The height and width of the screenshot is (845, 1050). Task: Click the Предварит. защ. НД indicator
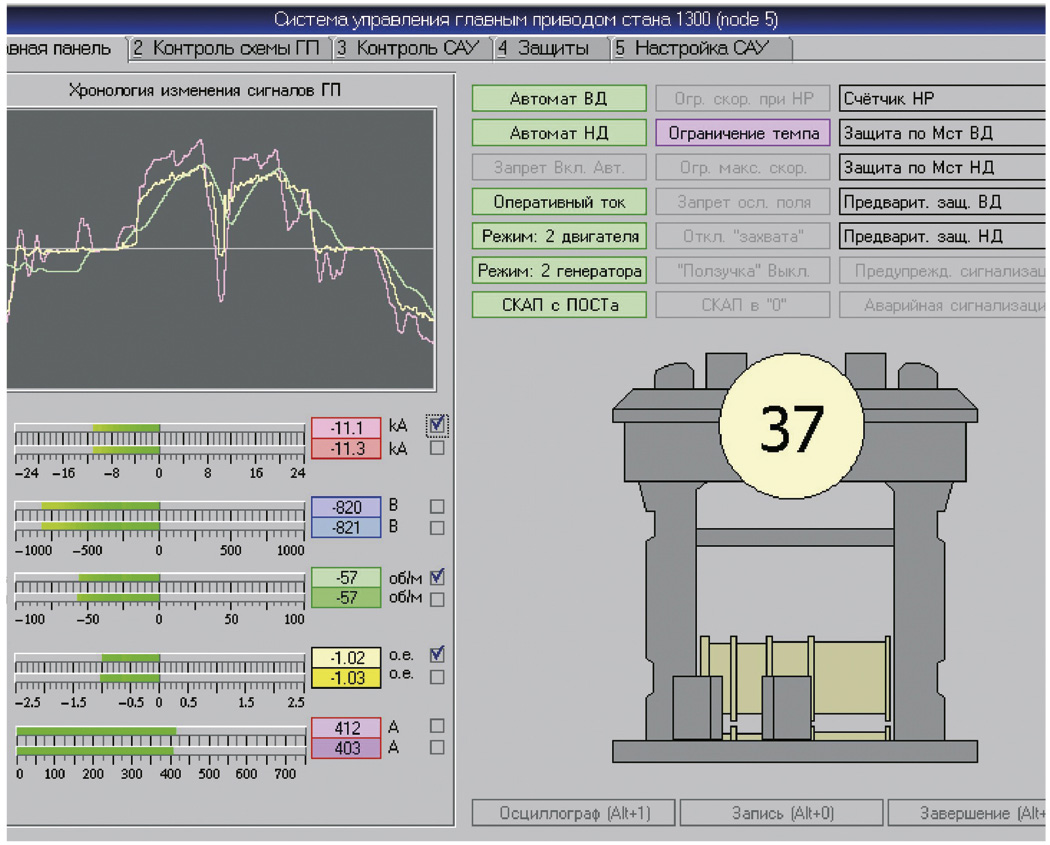click(942, 236)
